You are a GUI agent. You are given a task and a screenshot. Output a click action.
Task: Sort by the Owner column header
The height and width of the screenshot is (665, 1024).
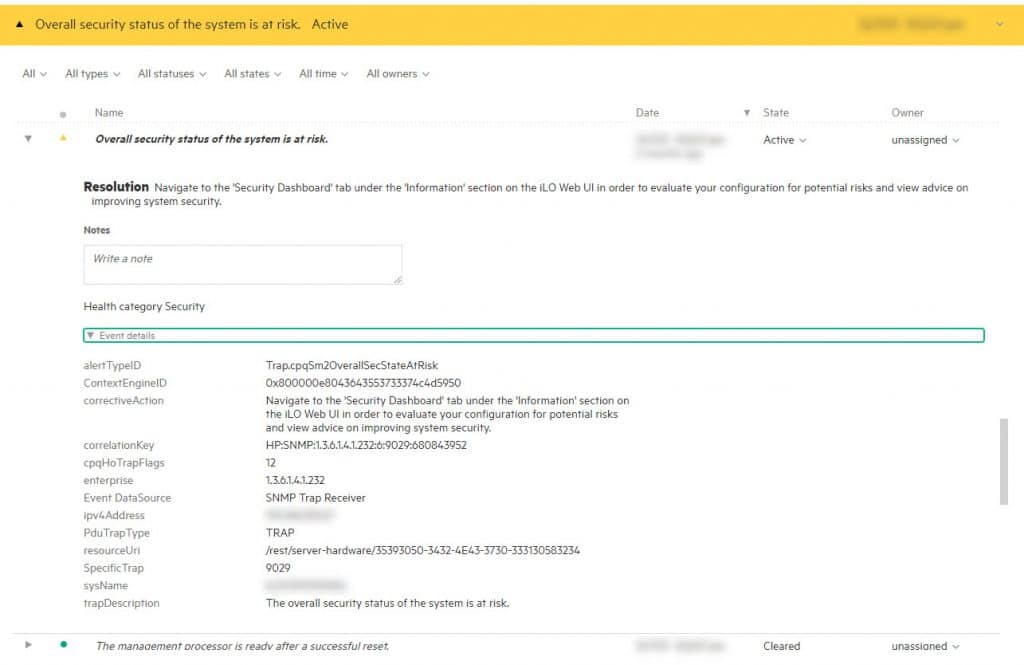pyautogui.click(x=907, y=112)
